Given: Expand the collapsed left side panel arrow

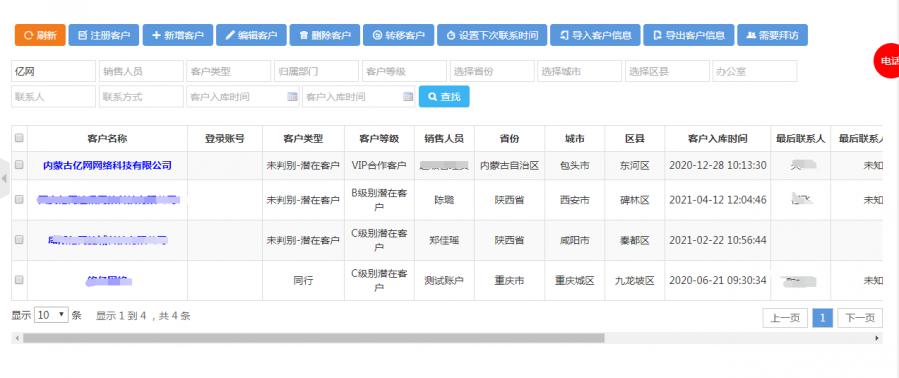Looking at the screenshot, I should coord(4,178).
